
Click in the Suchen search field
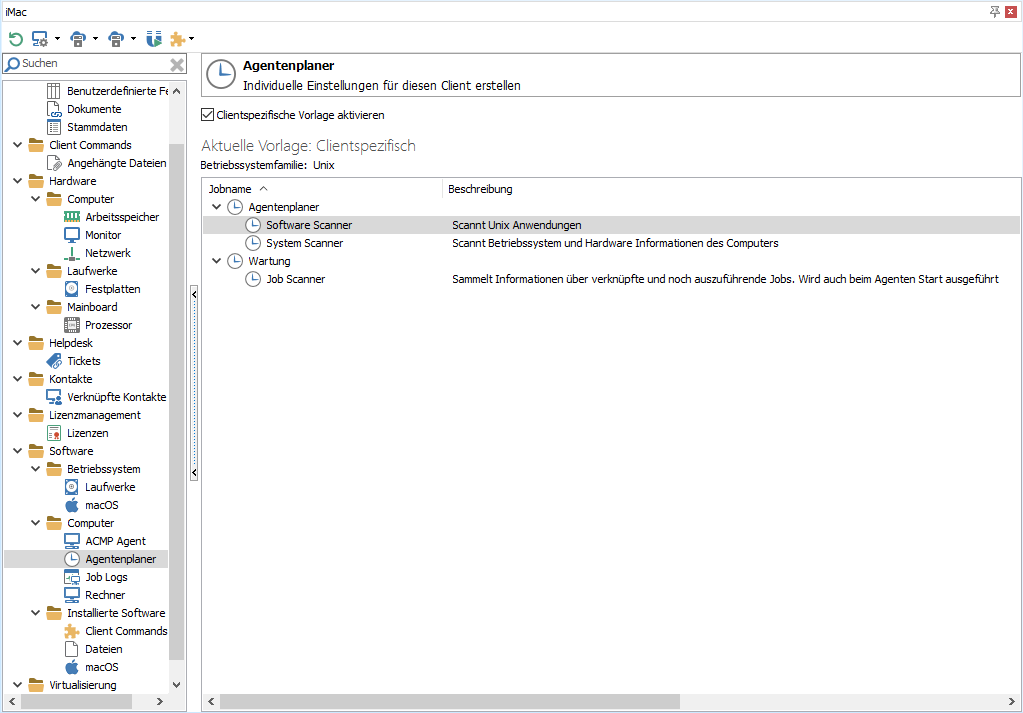(90, 64)
